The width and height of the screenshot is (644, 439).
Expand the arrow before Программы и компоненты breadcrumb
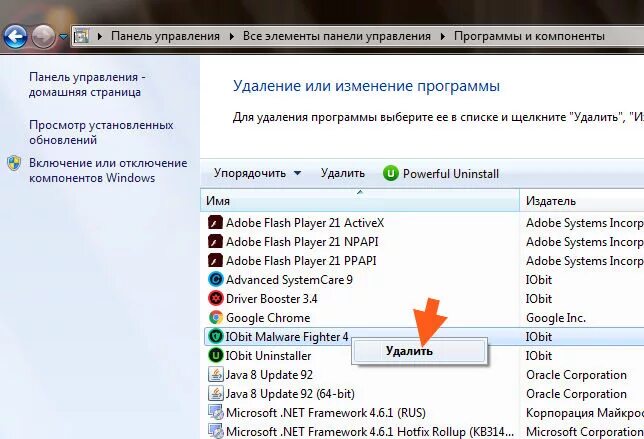[442, 36]
